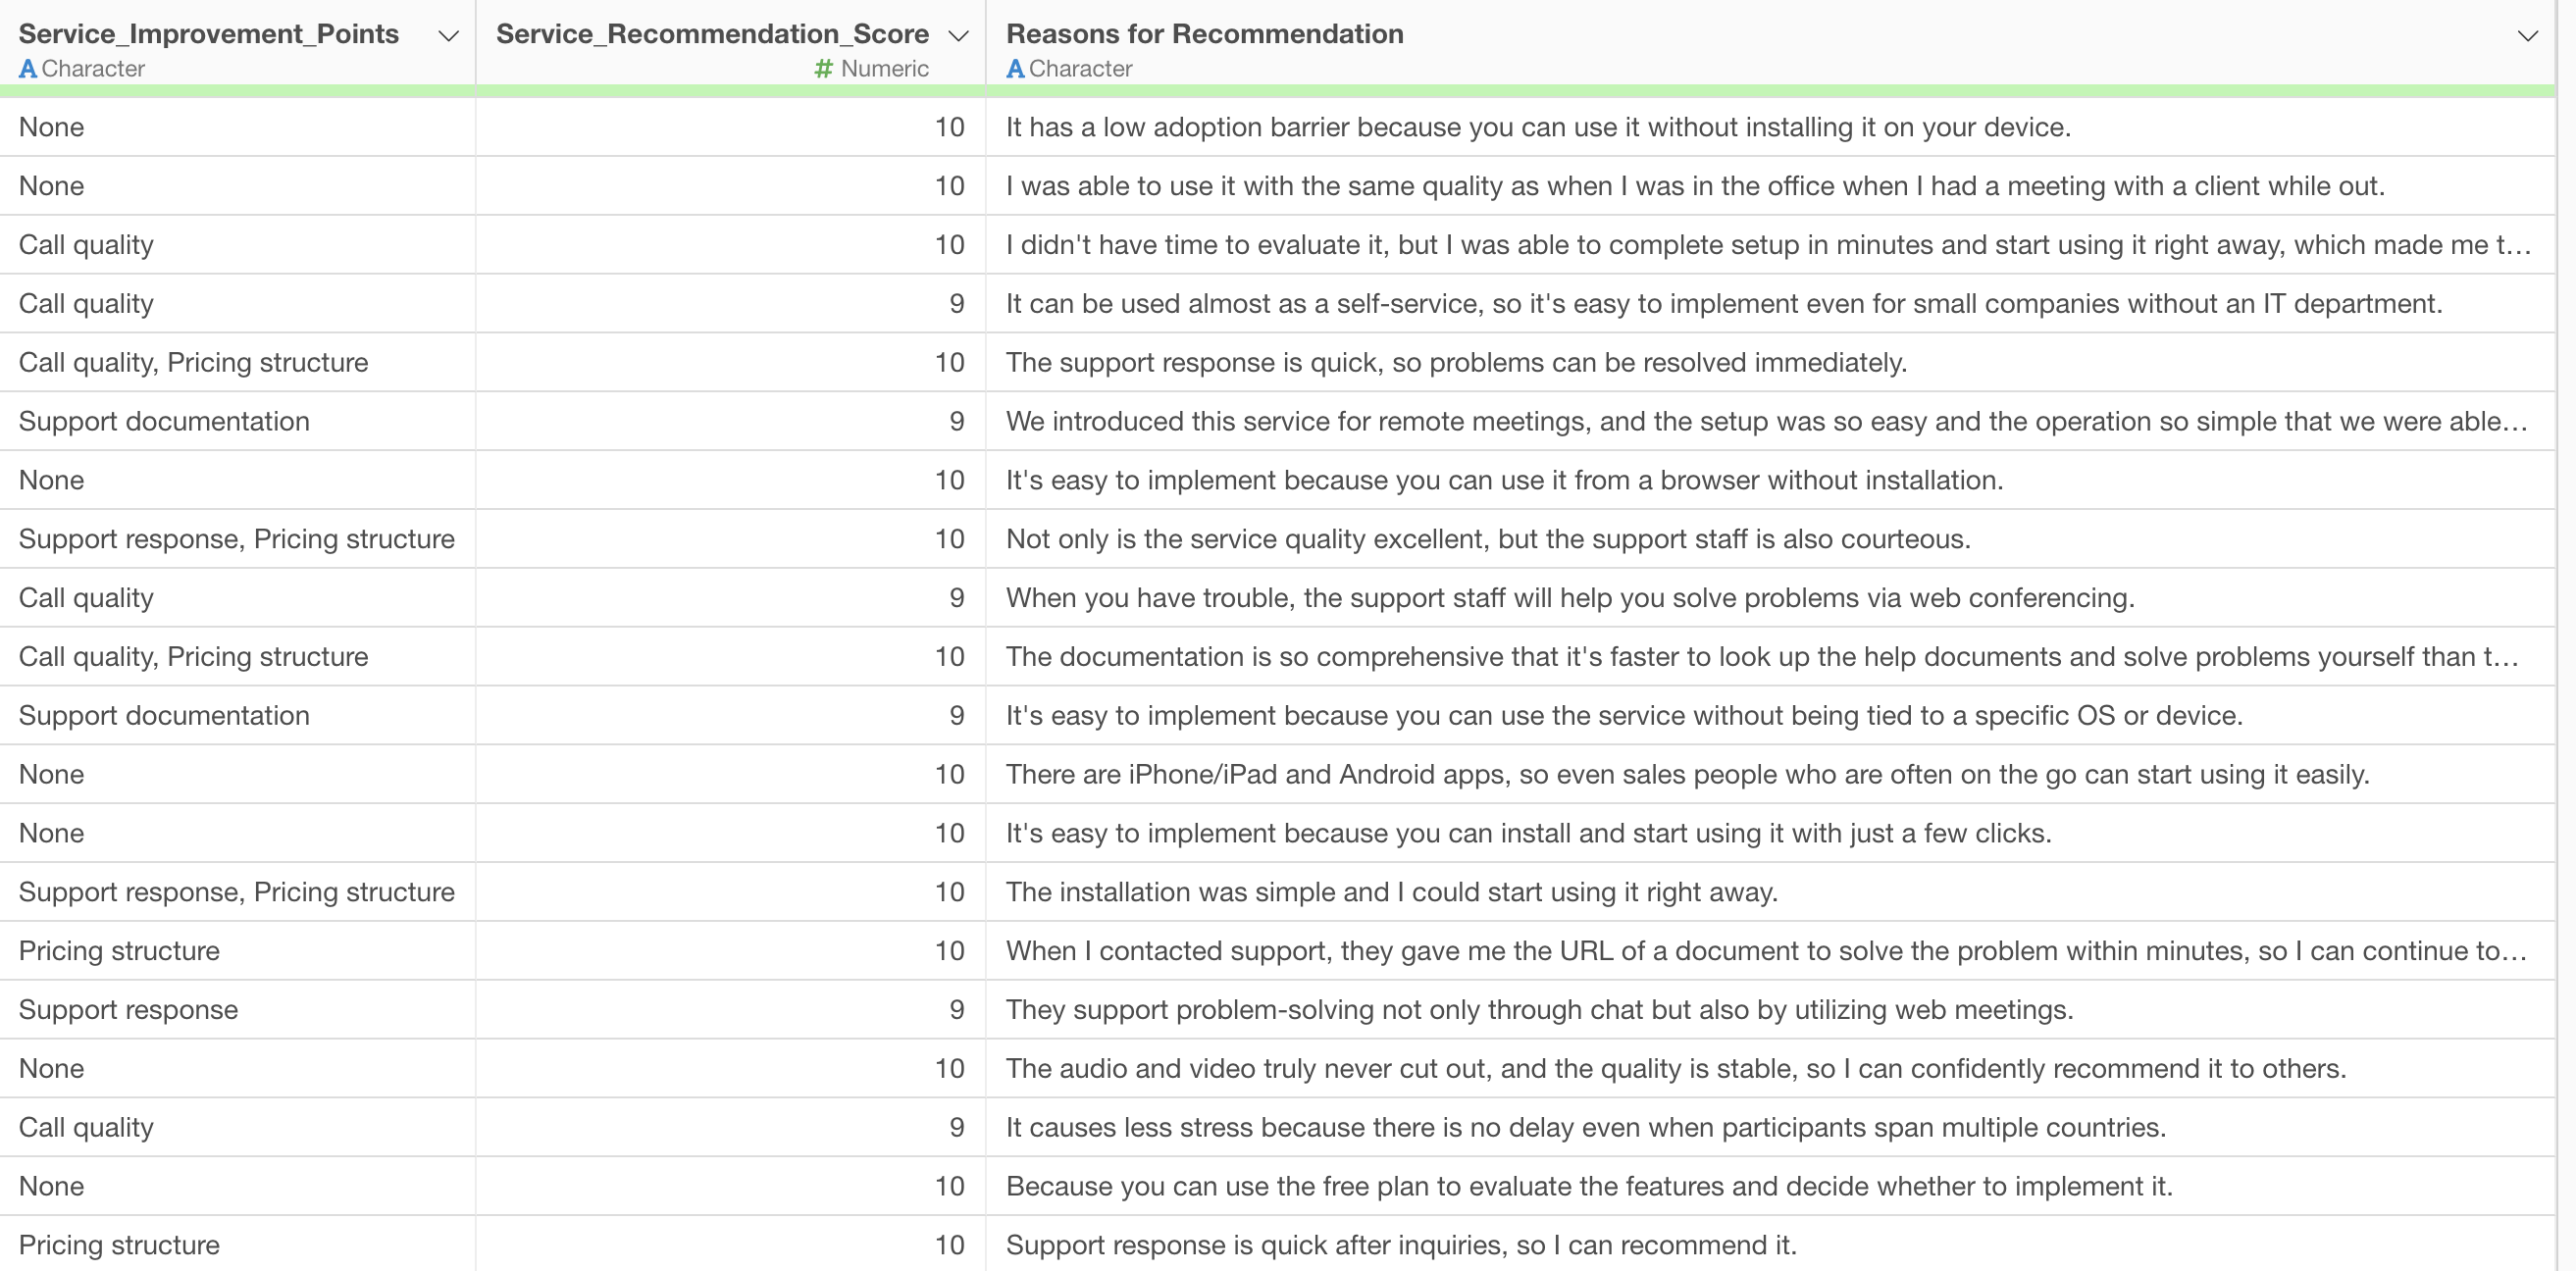Select the cell reading only "Support response"
The width and height of the screenshot is (2576, 1271).
click(x=128, y=1009)
